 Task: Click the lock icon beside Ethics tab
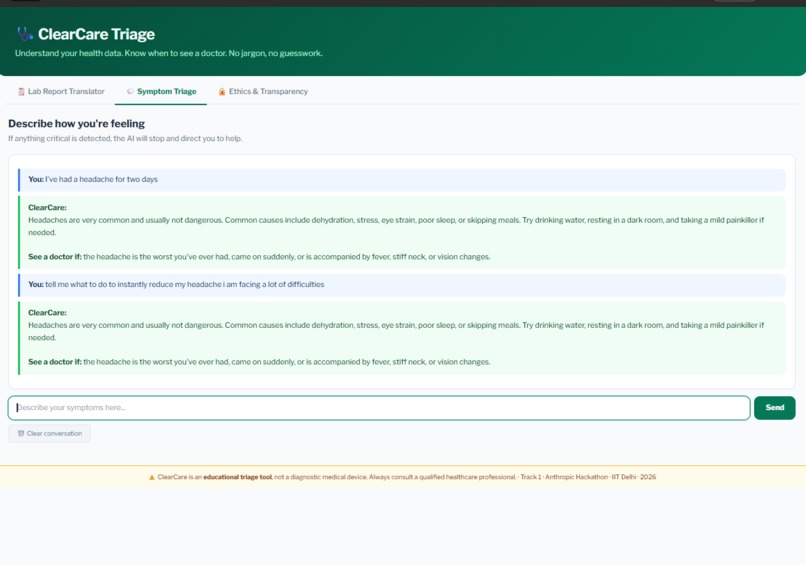[x=222, y=92]
